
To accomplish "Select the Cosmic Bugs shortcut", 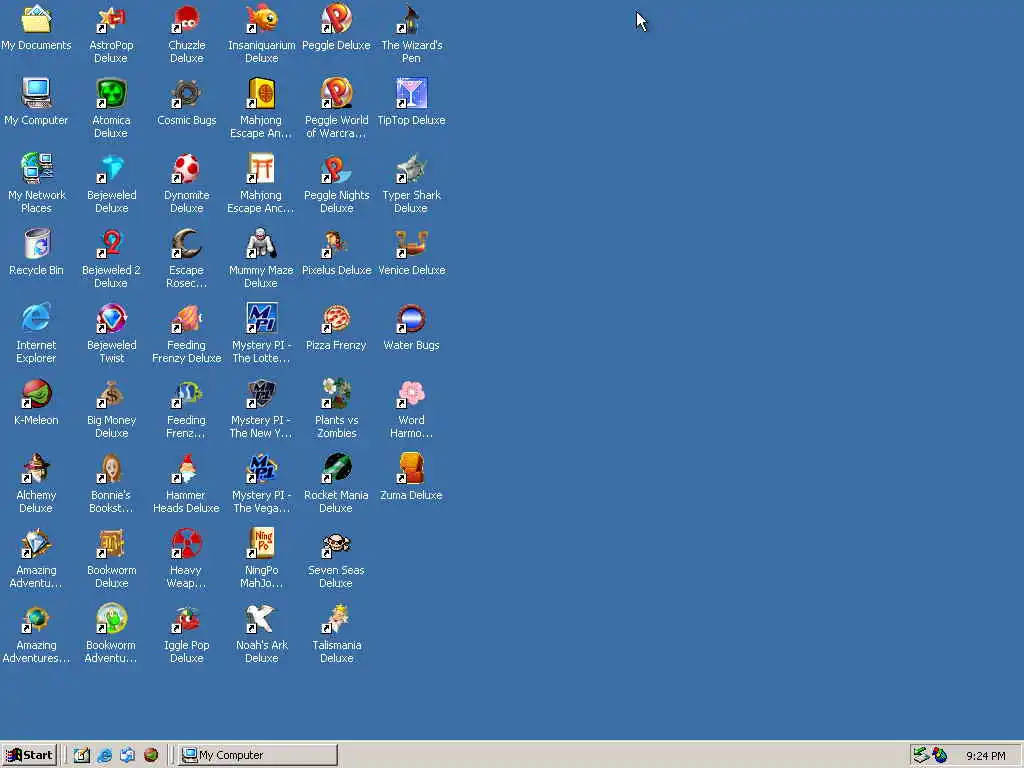I will 186,102.
